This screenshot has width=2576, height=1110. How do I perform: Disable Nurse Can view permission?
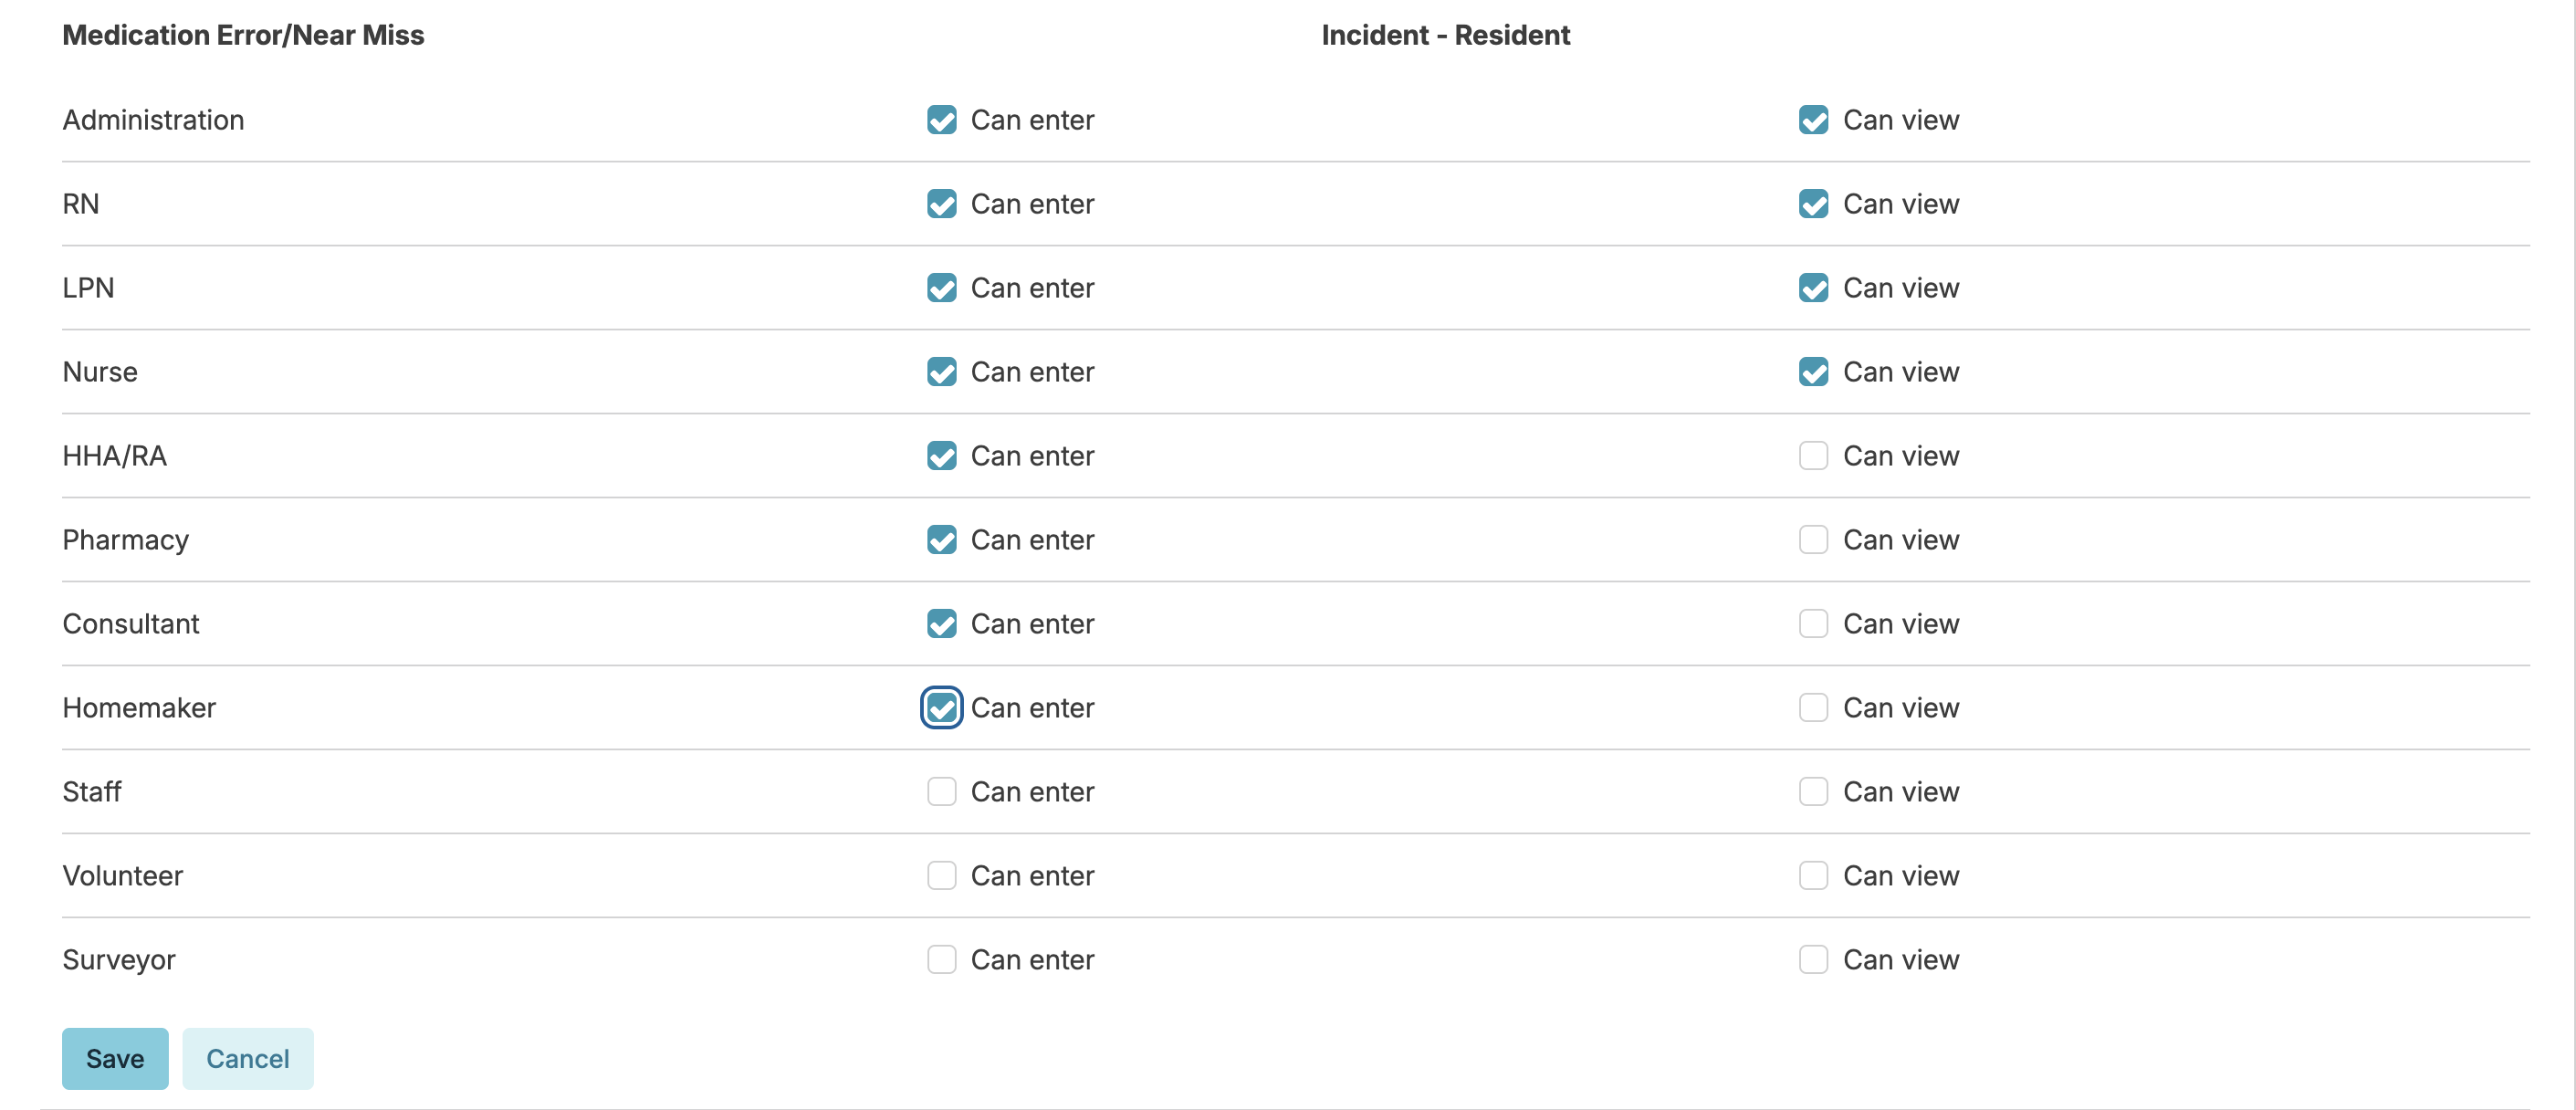[1813, 372]
